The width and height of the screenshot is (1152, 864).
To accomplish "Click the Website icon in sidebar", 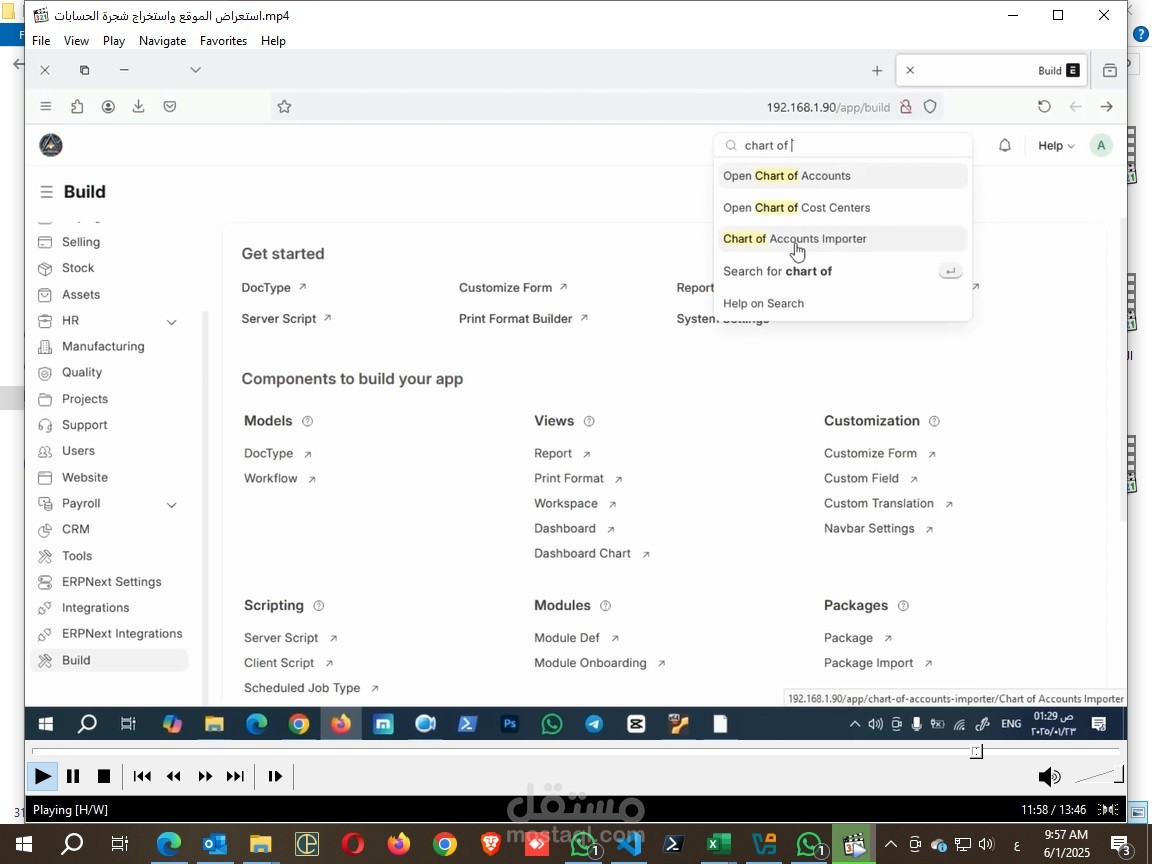I will pos(45,478).
